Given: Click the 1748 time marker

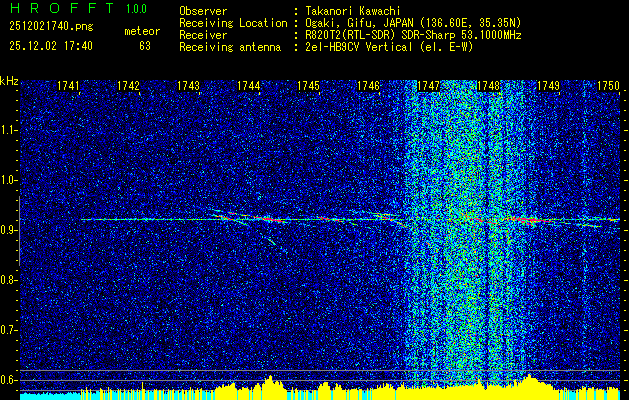Looking at the screenshot, I should click(488, 85).
